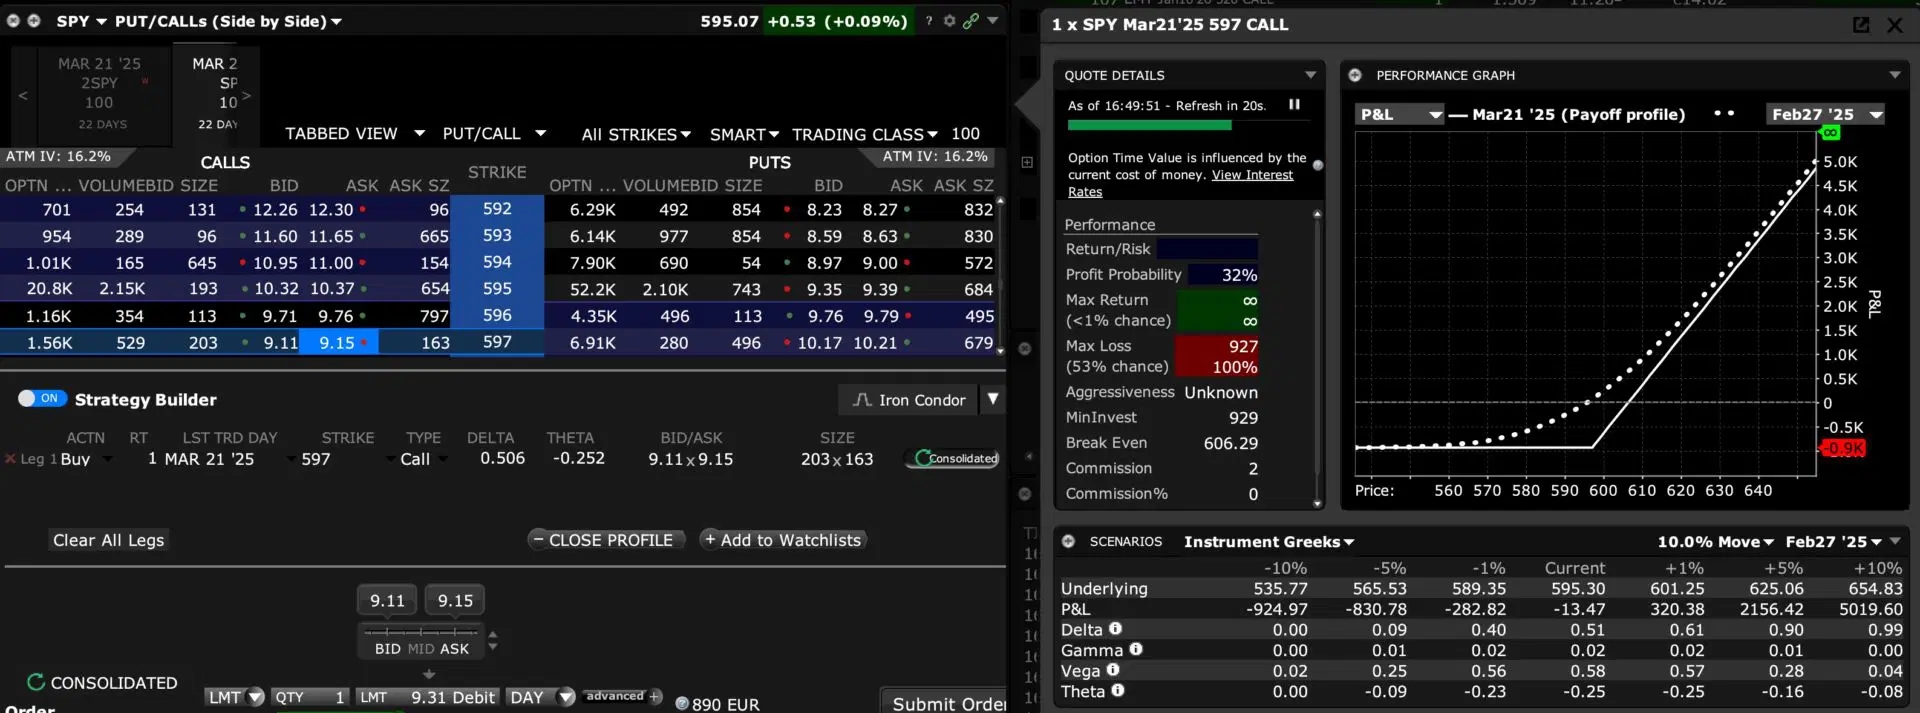The image size is (1920, 713).
Task: Click the green refresh progress bar
Action: click(x=1149, y=125)
